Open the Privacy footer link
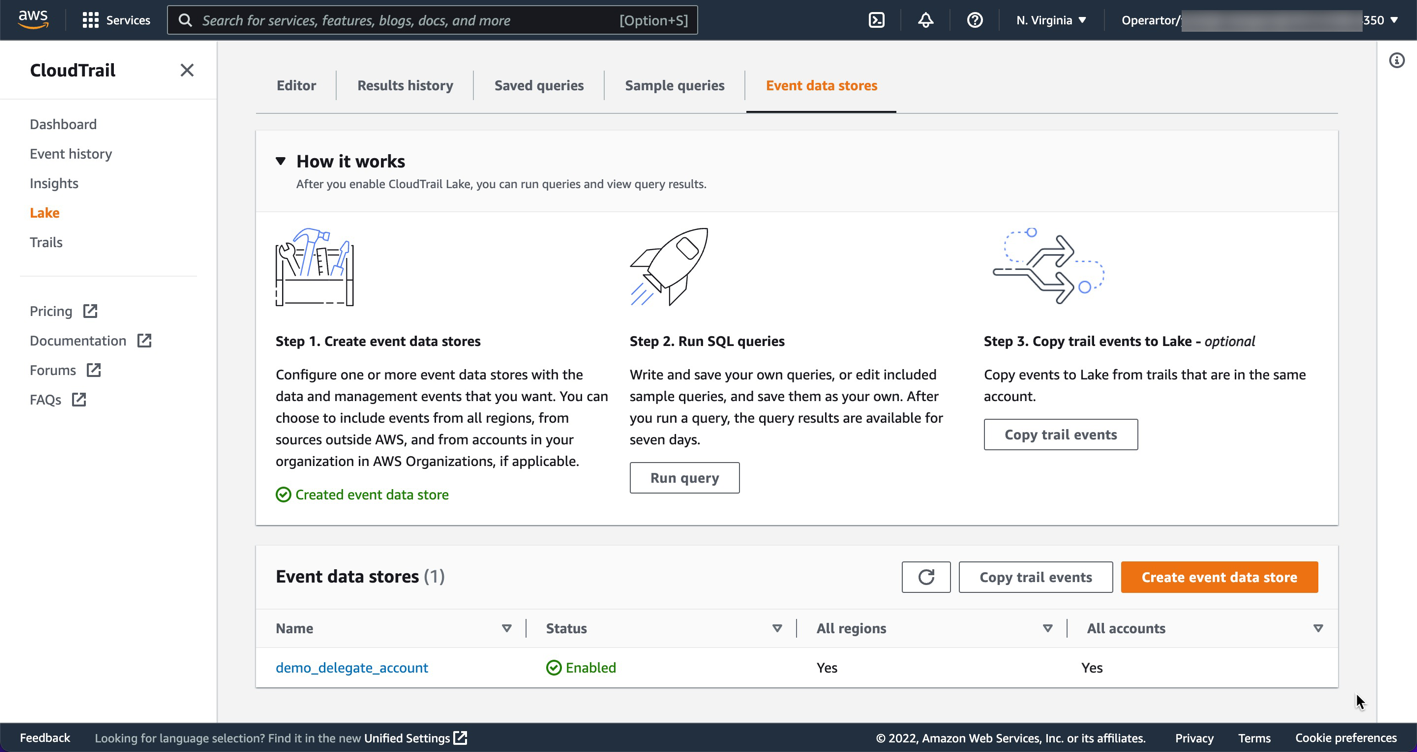 (x=1194, y=738)
